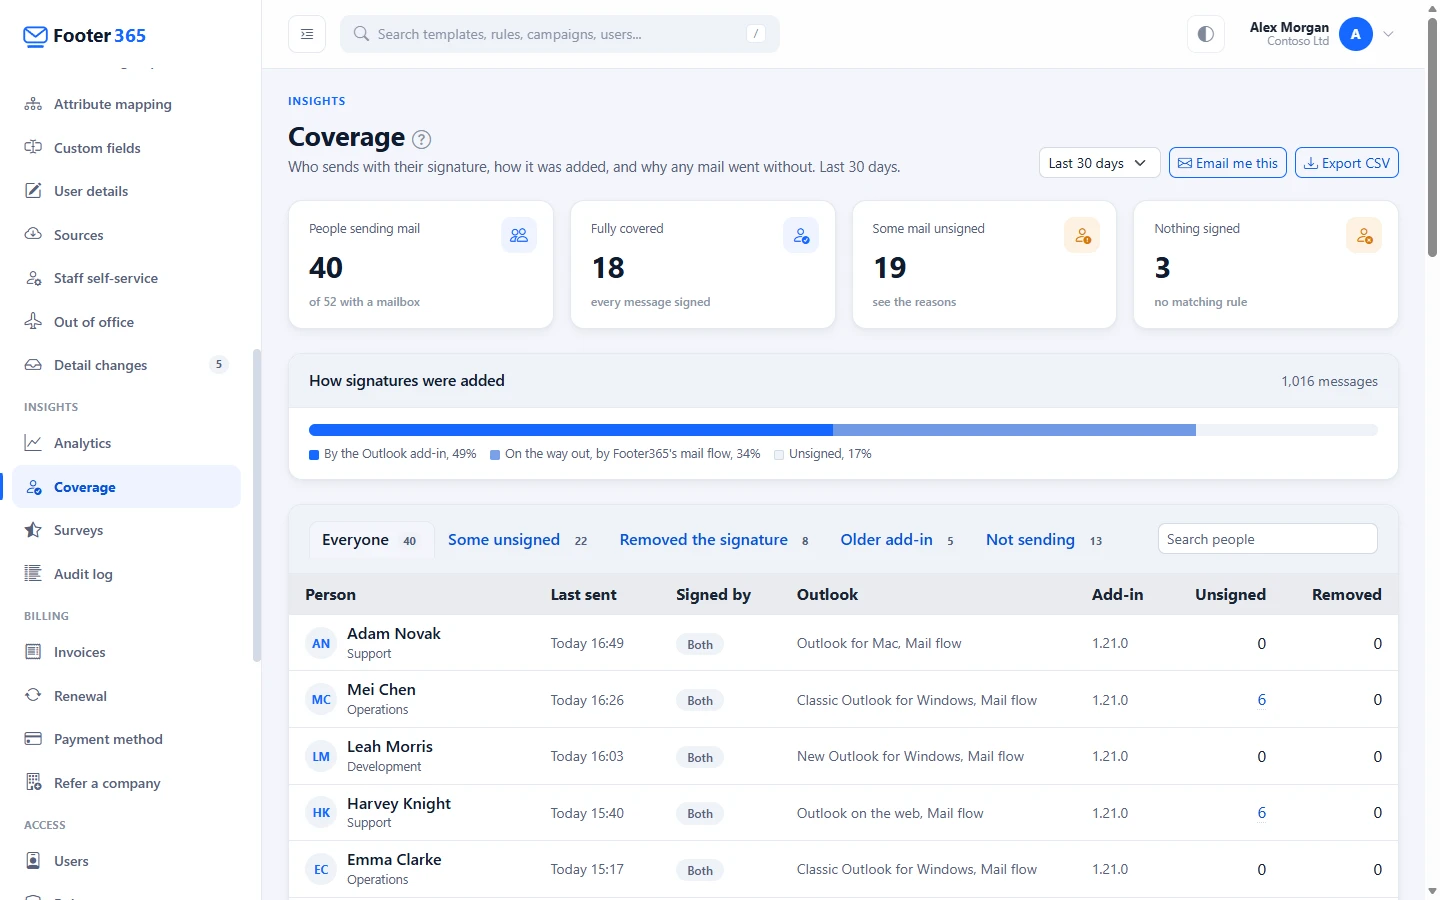This screenshot has width=1440, height=900.
Task: Open the Surveys page
Action: point(126,530)
